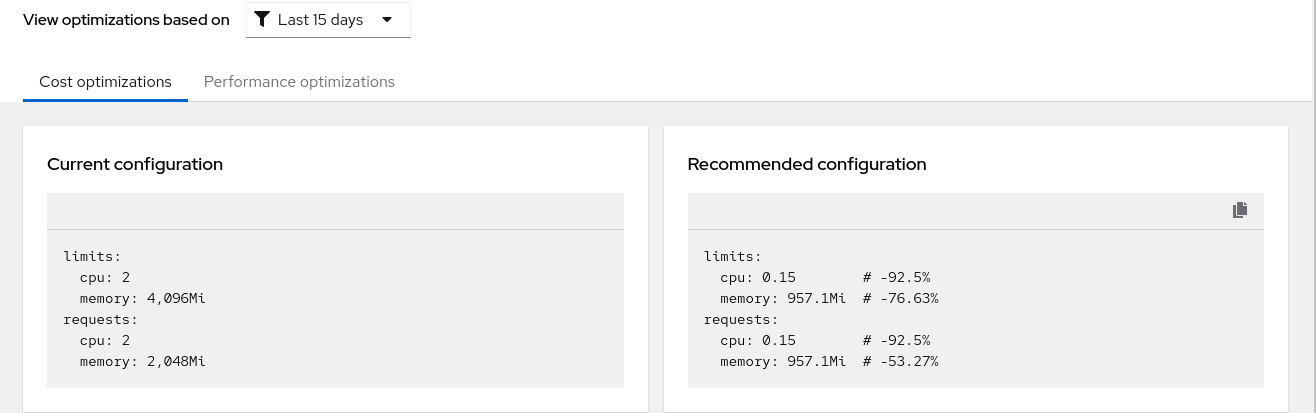
Task: Copy the recommended configuration to clipboard
Action: coord(1240,210)
